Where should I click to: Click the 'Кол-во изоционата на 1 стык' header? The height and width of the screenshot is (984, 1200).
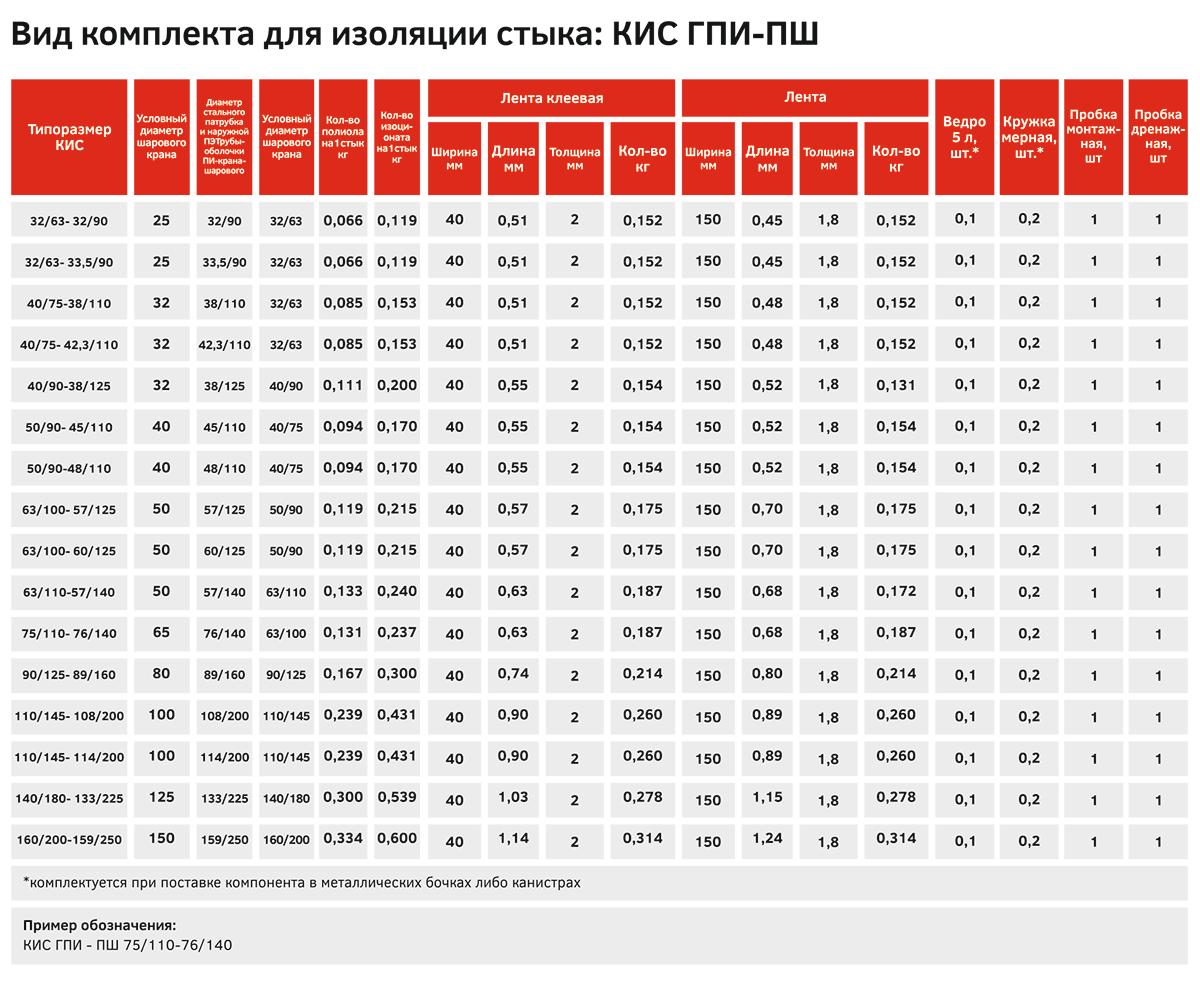click(397, 137)
